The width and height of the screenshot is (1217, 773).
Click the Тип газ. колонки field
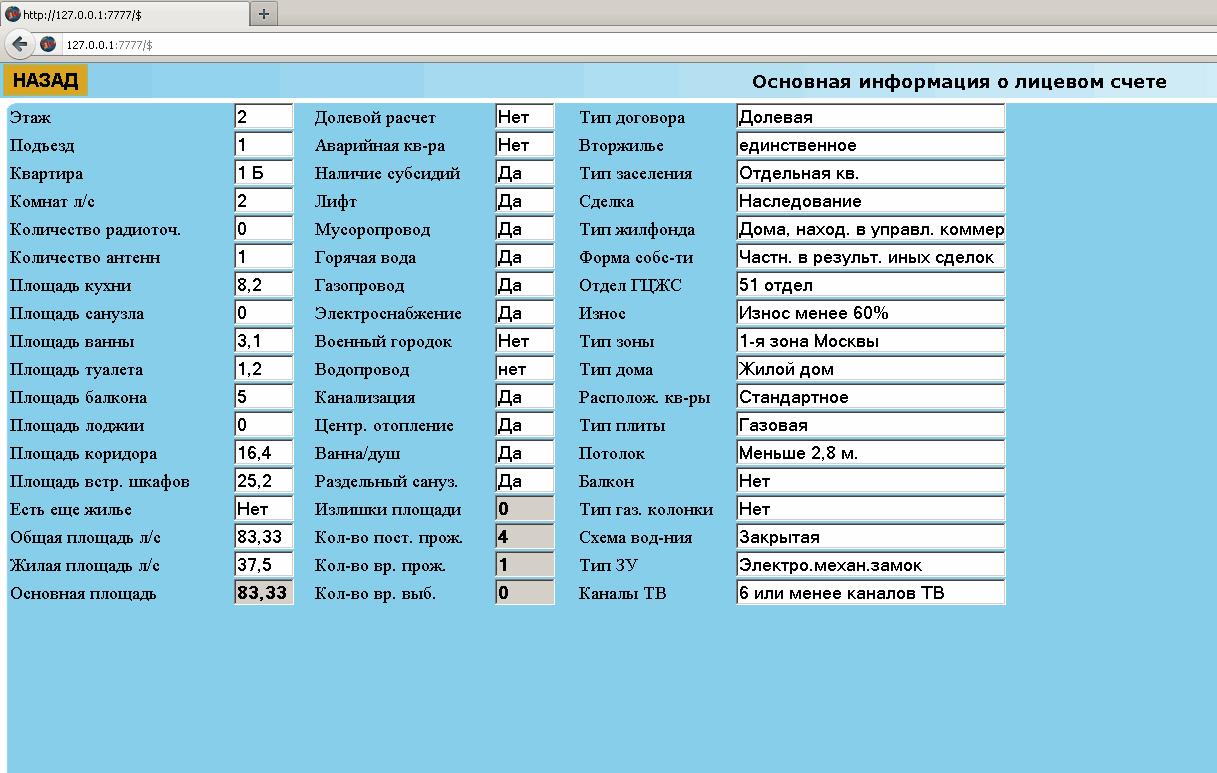click(x=871, y=509)
